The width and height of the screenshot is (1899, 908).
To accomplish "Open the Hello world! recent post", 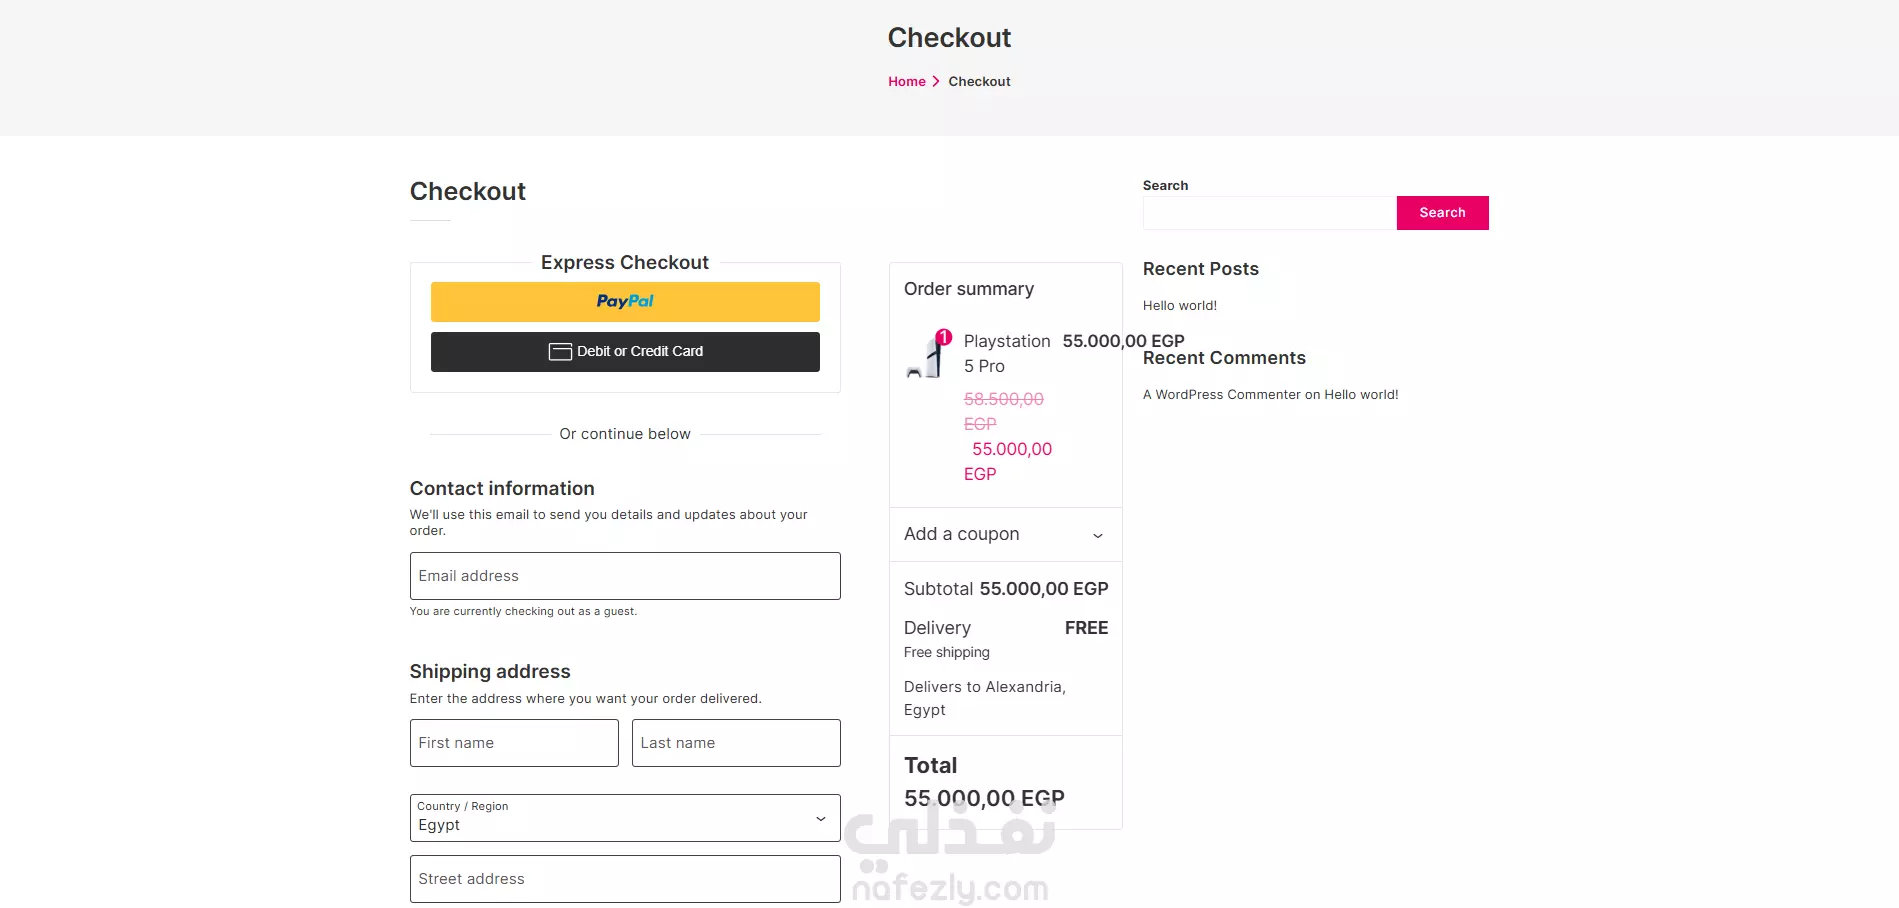I will (x=1180, y=306).
